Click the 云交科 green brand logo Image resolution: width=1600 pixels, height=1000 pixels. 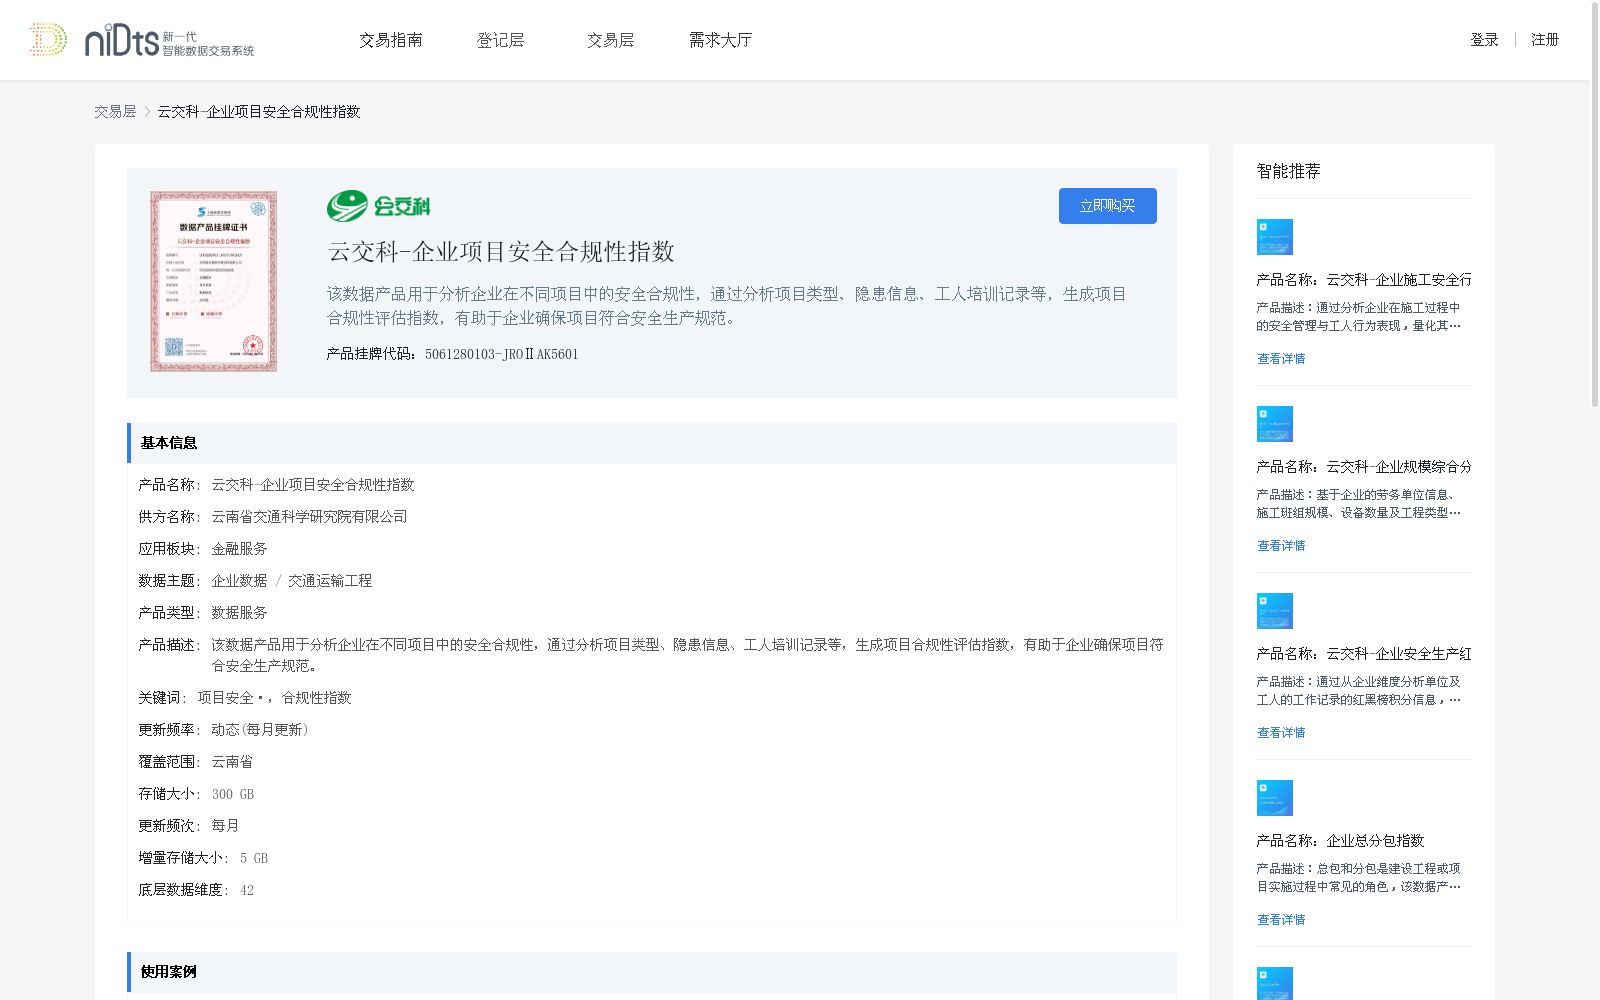click(378, 206)
